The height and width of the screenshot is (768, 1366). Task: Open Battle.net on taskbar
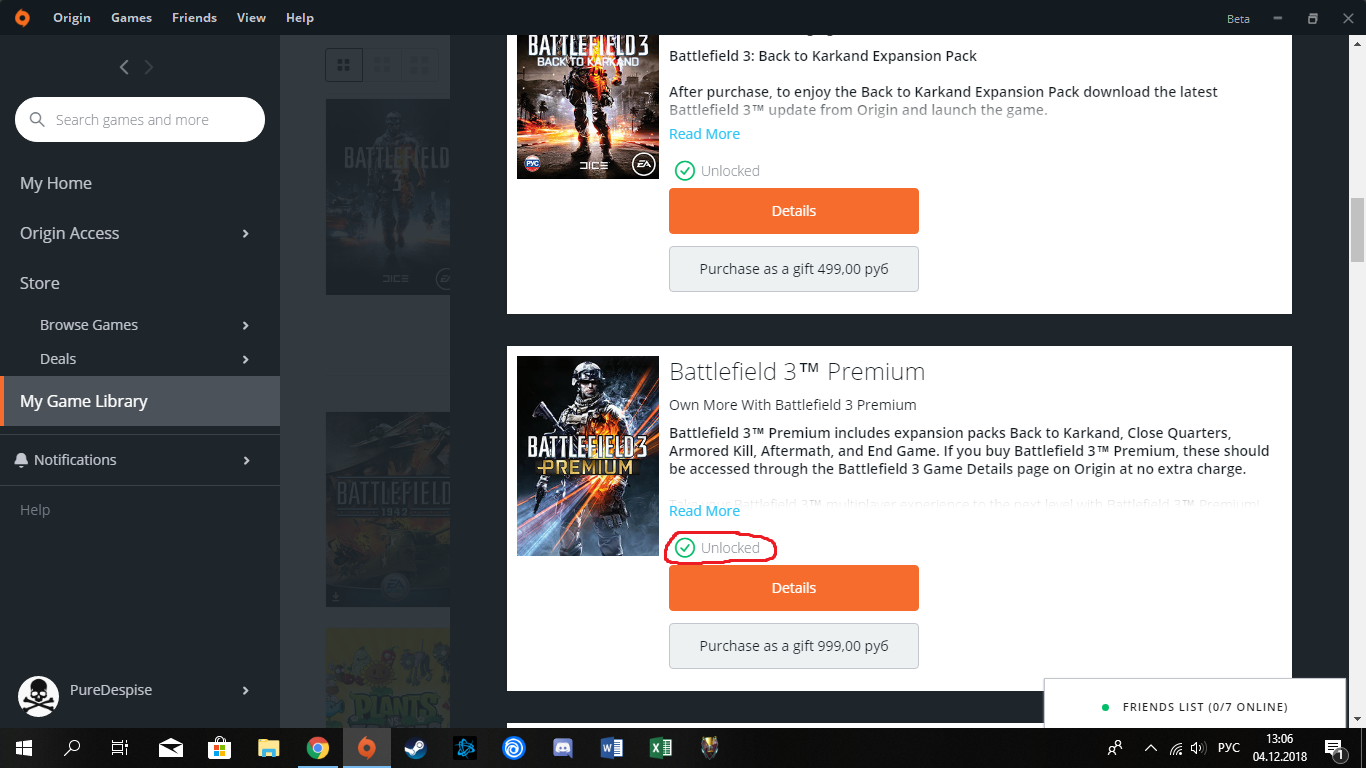tap(465, 748)
